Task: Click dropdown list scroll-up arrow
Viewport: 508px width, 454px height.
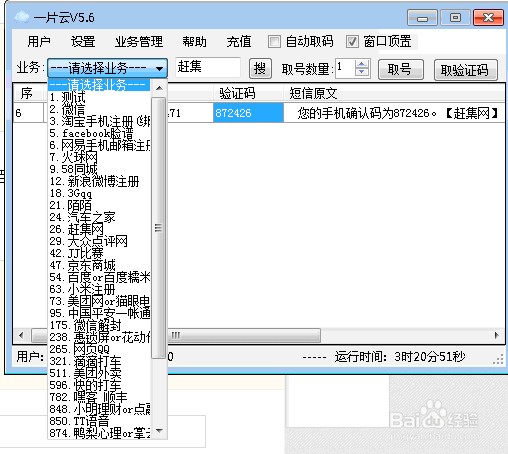Action: click(x=159, y=88)
